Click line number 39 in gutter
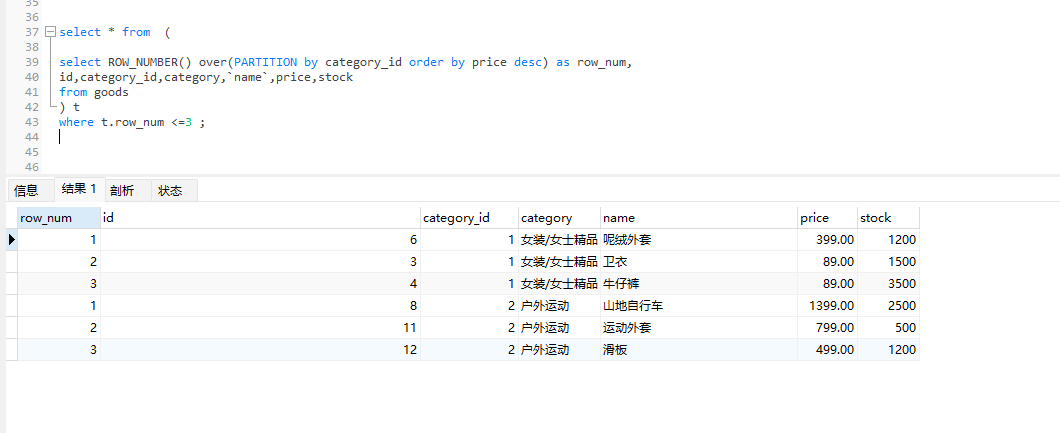 (x=32, y=62)
